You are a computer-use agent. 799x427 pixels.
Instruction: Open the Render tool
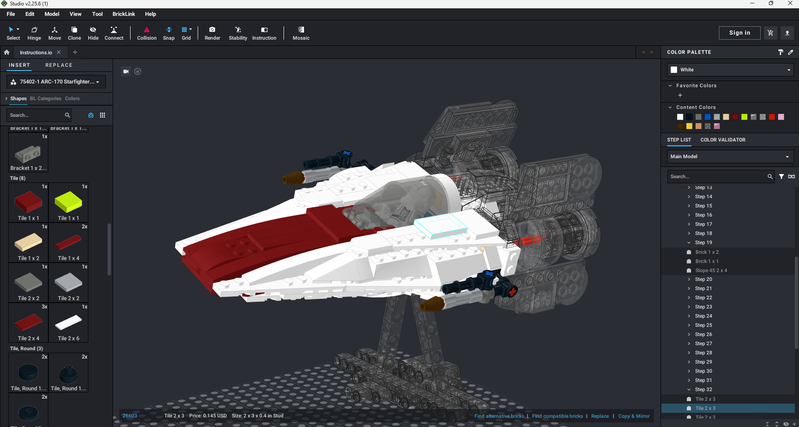tap(212, 33)
